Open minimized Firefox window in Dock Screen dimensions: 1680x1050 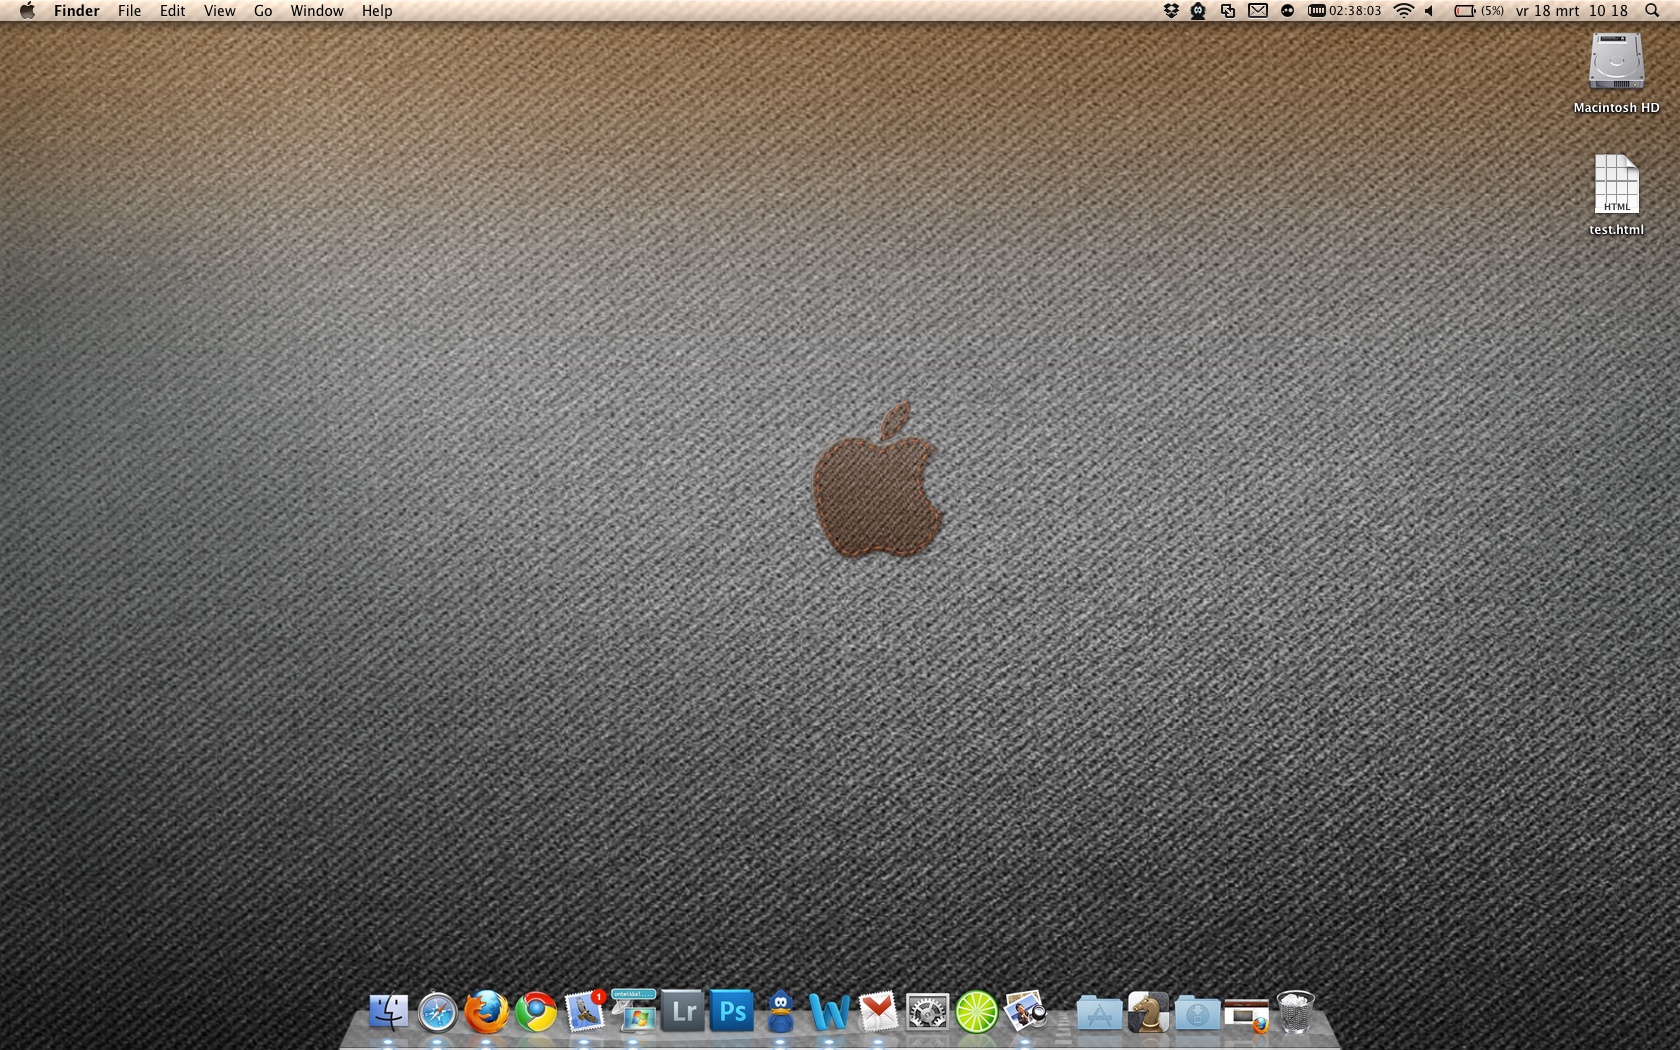(x=1246, y=1014)
